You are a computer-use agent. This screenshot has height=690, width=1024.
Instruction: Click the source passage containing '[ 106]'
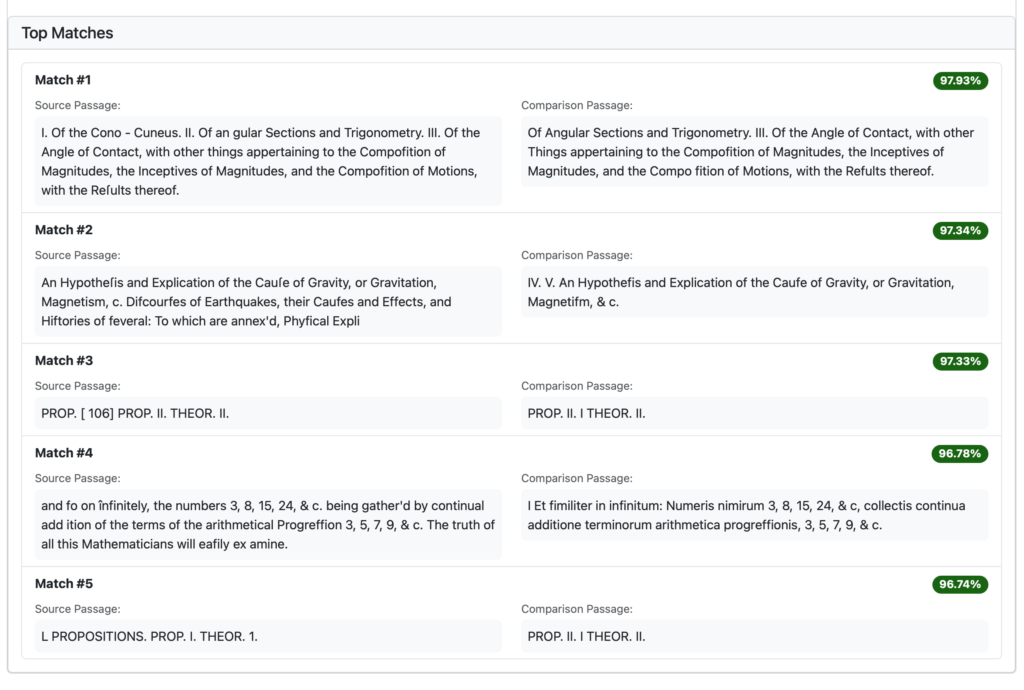268,413
